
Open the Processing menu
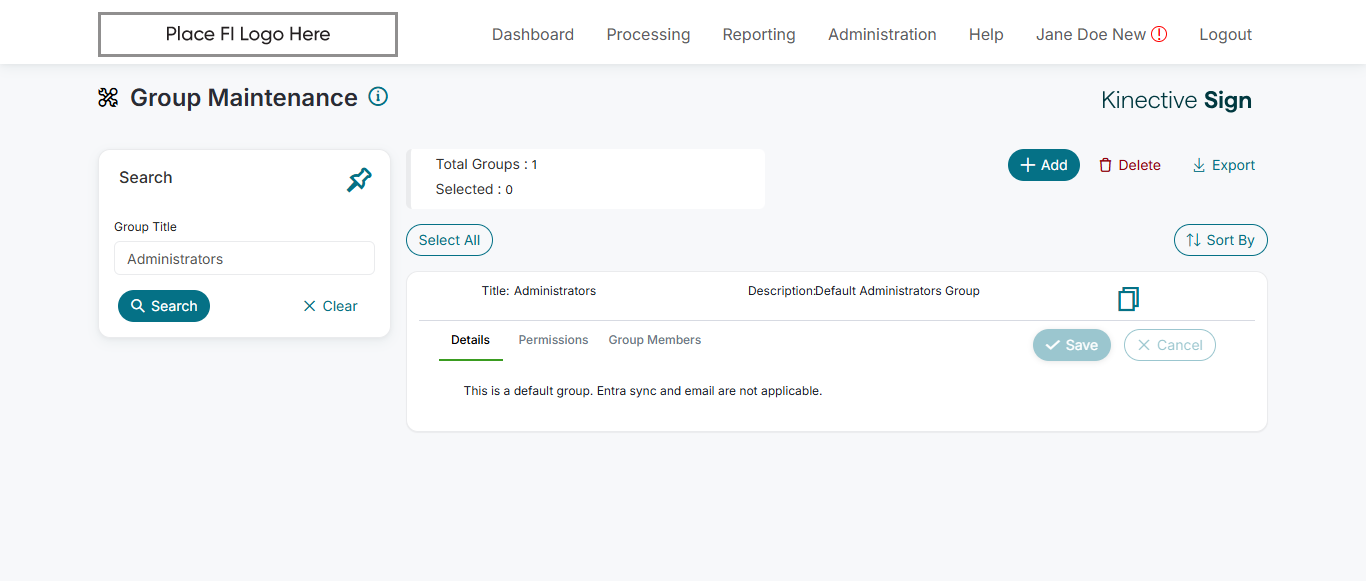648,34
